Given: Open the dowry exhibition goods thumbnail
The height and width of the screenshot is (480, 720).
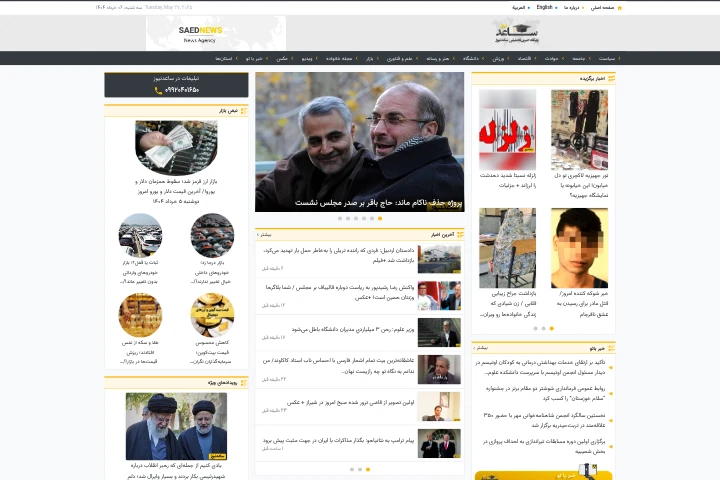Looking at the screenshot, I should point(579,130).
